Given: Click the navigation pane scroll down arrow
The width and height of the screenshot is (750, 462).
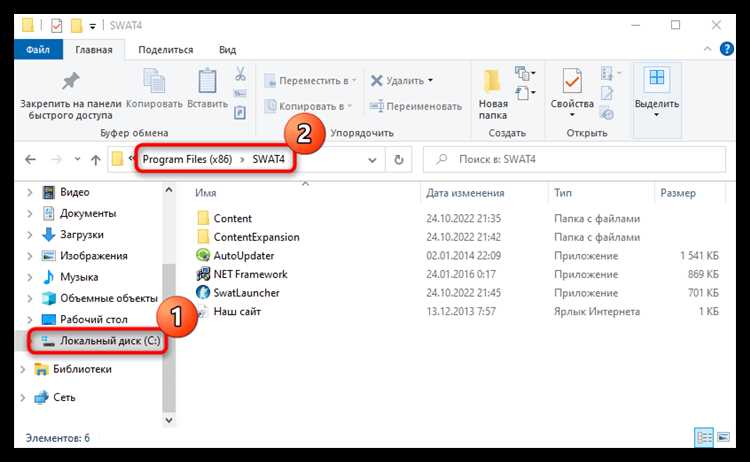Looking at the screenshot, I should (169, 420).
